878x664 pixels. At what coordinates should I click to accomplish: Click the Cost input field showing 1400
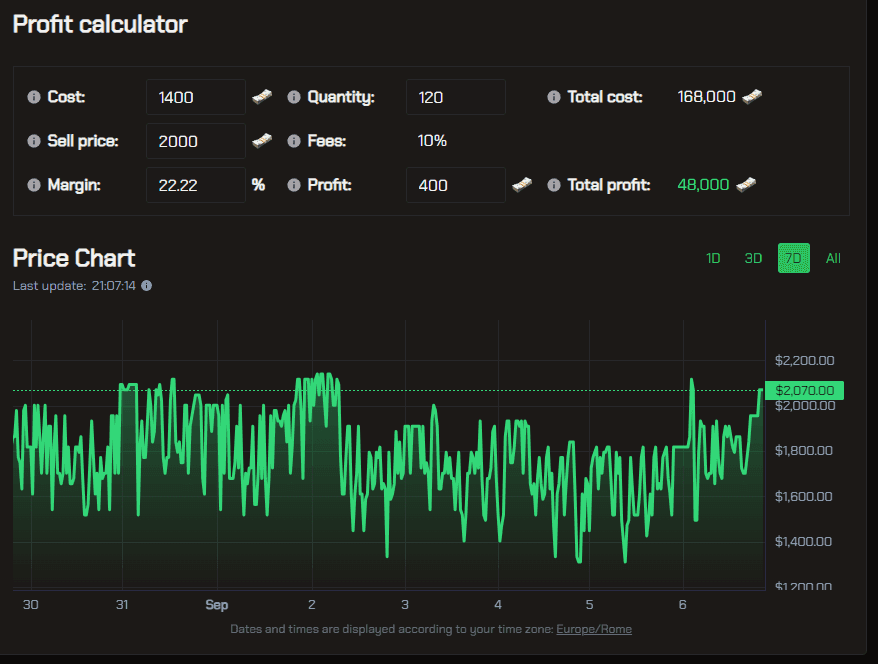[x=195, y=96]
